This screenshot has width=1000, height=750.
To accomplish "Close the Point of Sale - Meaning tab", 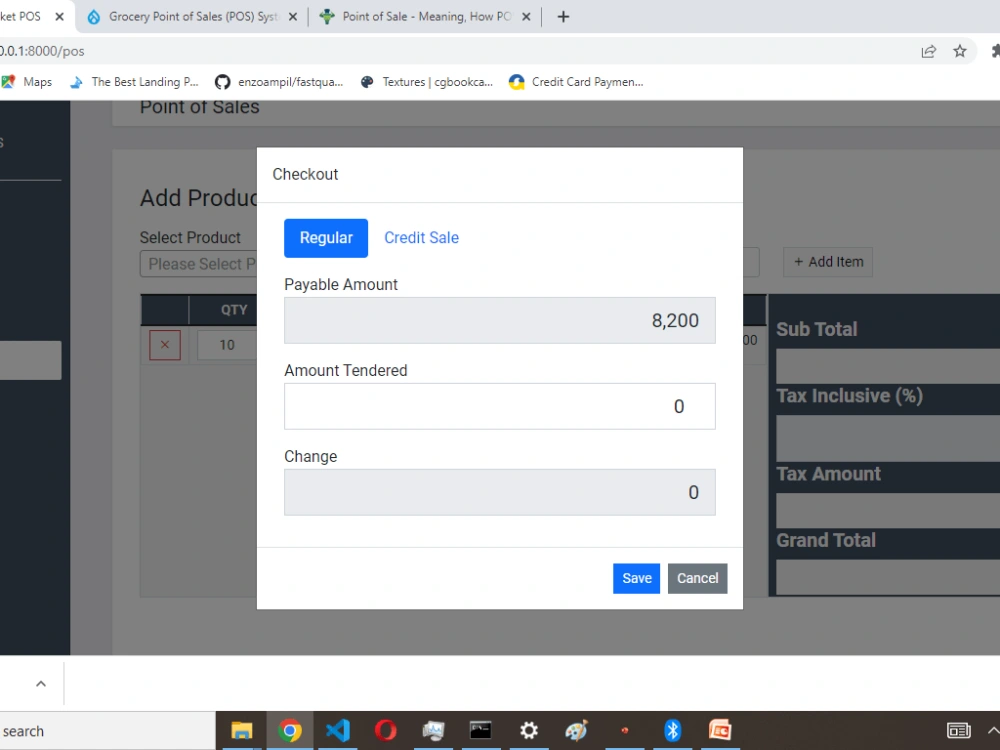I will [526, 17].
